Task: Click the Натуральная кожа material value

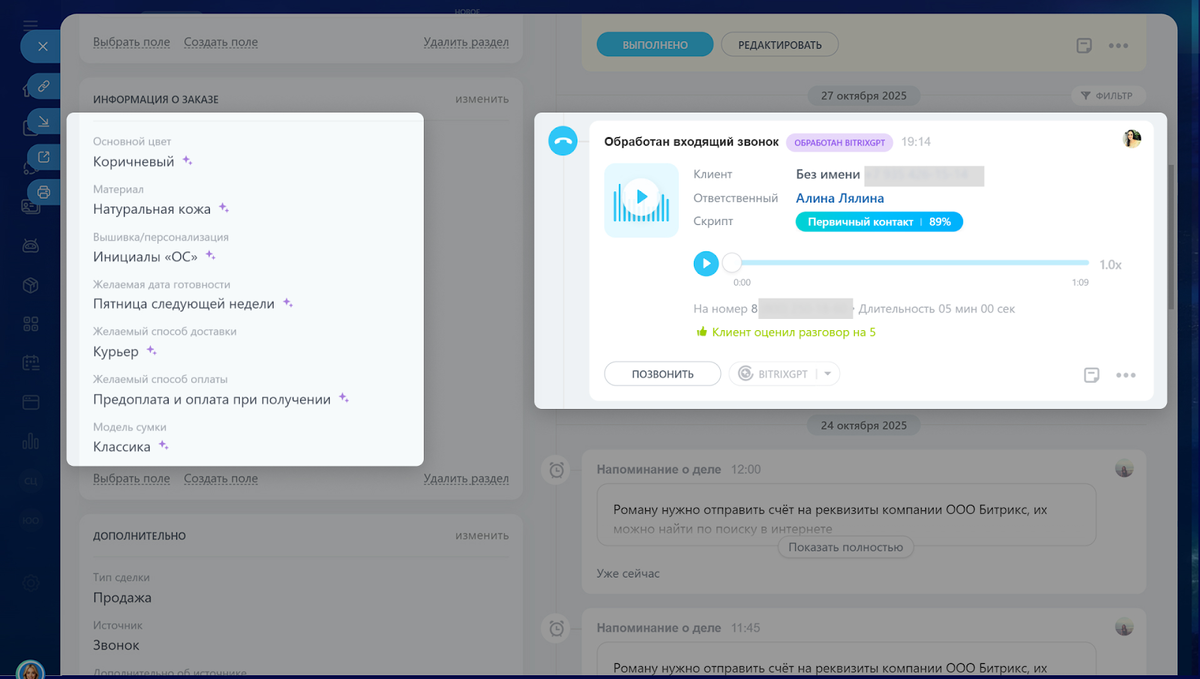Action: 152,209
